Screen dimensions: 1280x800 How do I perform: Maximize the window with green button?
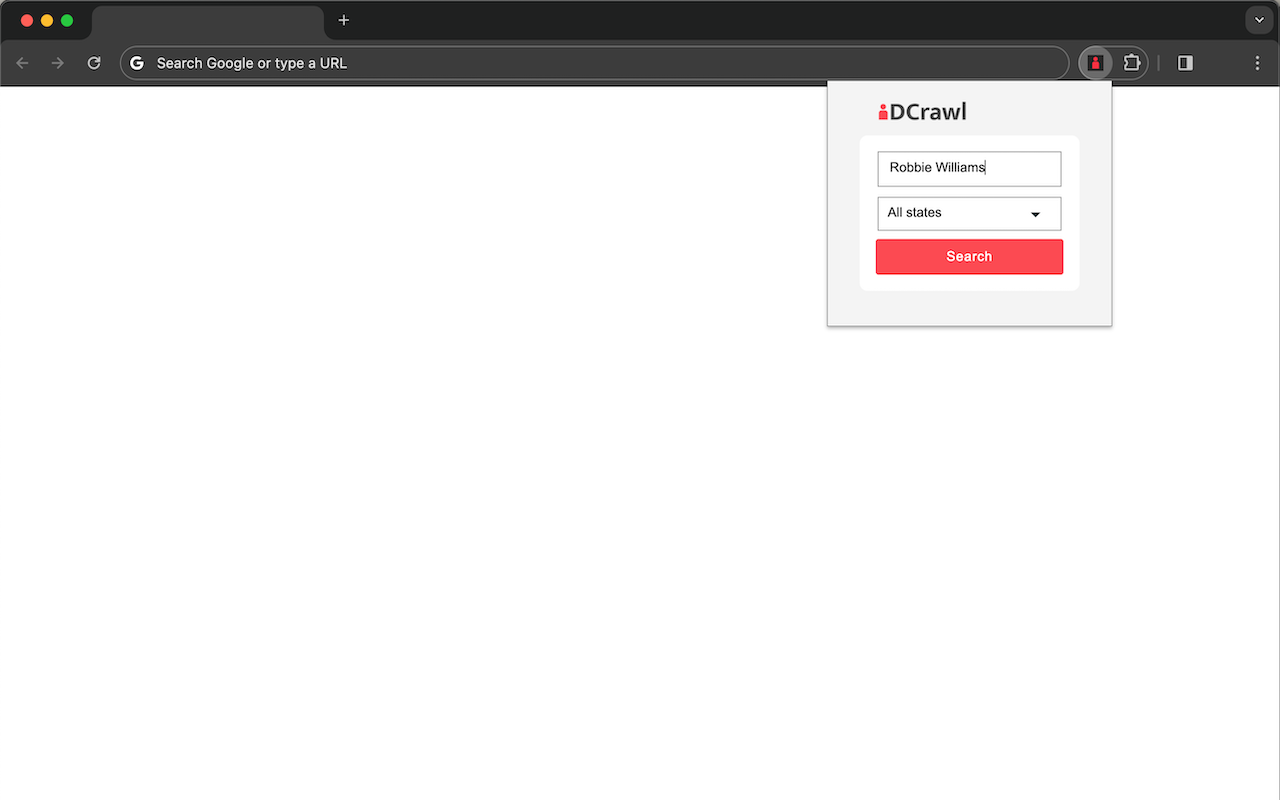pyautogui.click(x=67, y=20)
